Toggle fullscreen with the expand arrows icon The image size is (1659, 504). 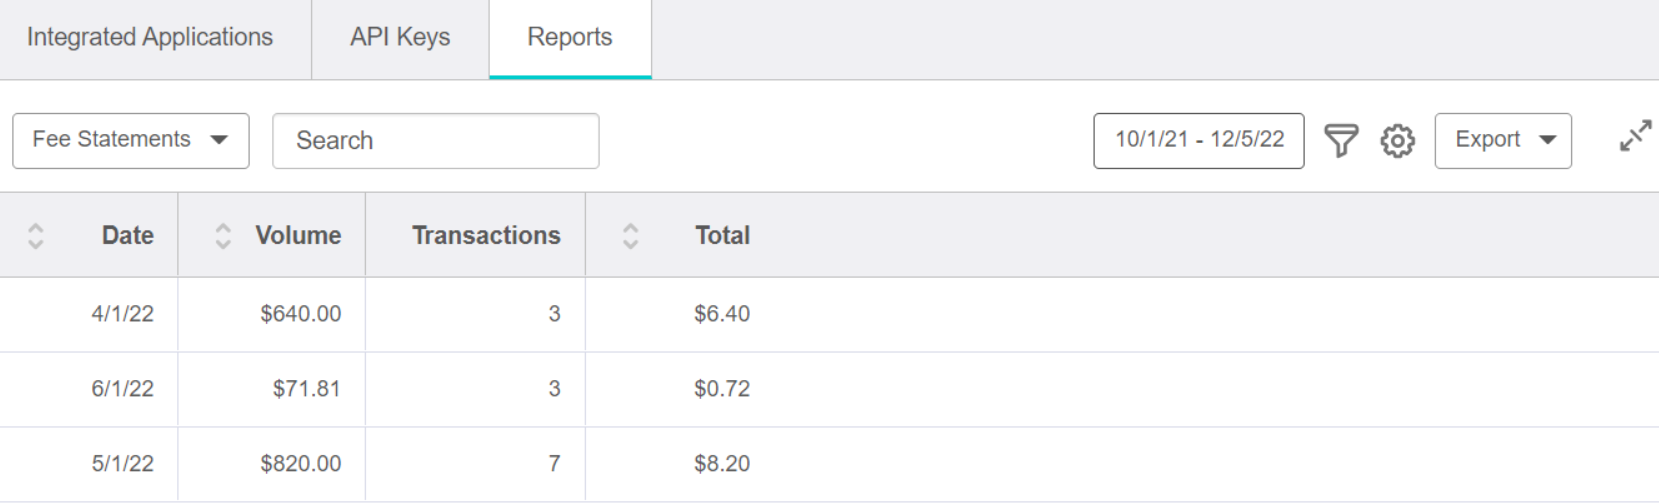click(1635, 136)
